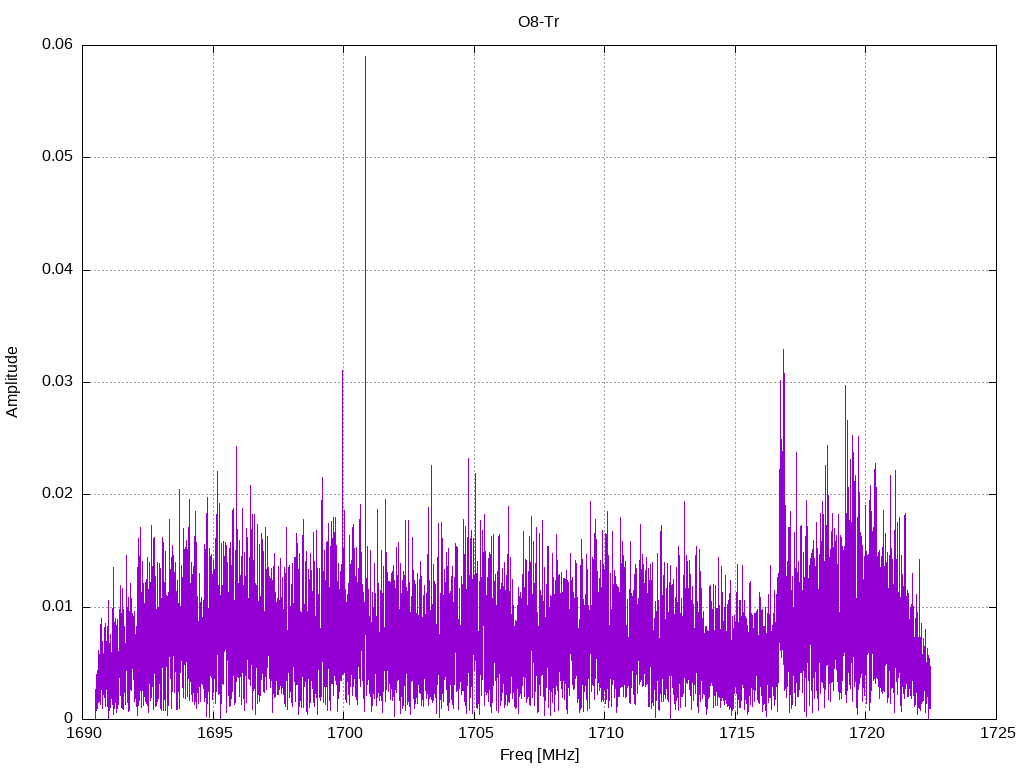Click the 0.031 peak tip at 1700 MHz

(342, 371)
